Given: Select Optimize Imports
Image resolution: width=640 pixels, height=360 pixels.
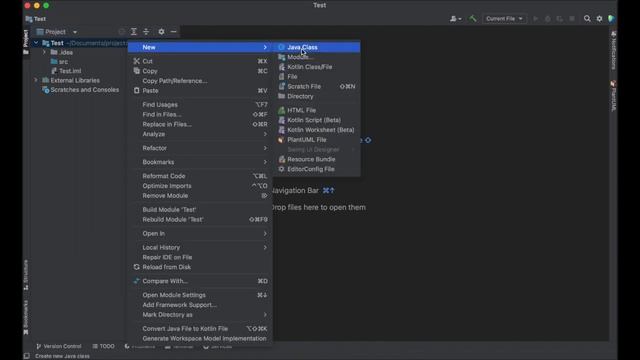Looking at the screenshot, I should [x=200, y=186].
